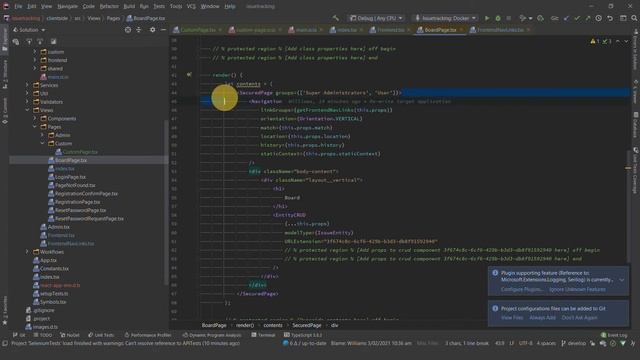This screenshot has width=640, height=360.
Task: Click View Files in Git notification
Action: tap(512, 318)
